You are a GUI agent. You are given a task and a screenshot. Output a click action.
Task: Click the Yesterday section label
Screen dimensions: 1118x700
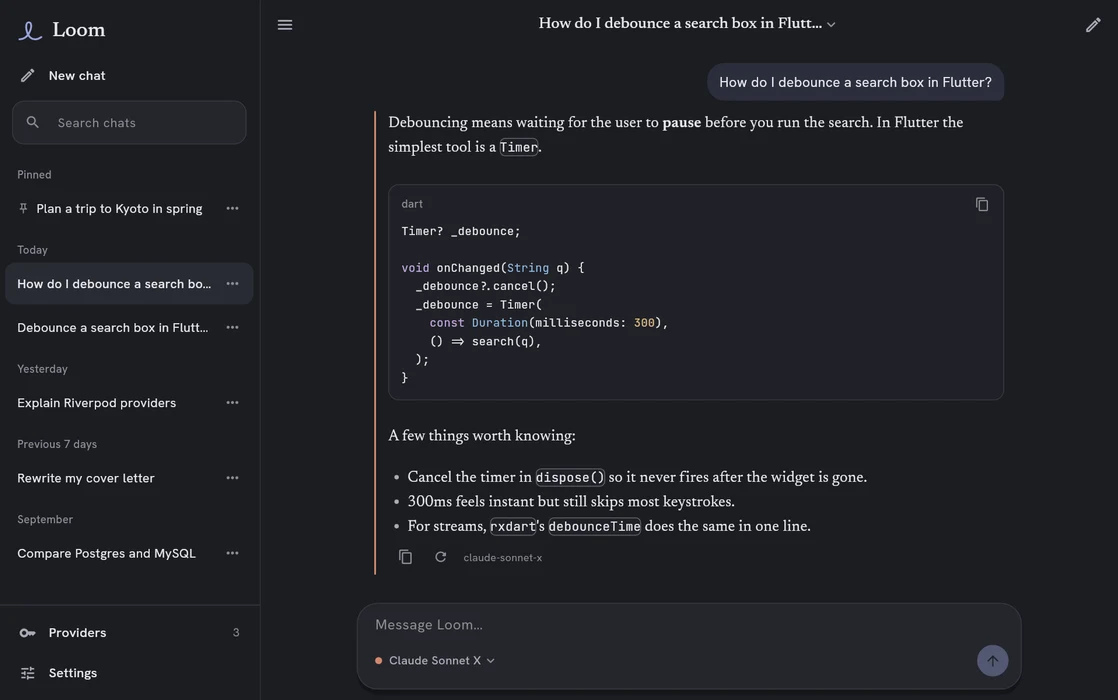(42, 369)
